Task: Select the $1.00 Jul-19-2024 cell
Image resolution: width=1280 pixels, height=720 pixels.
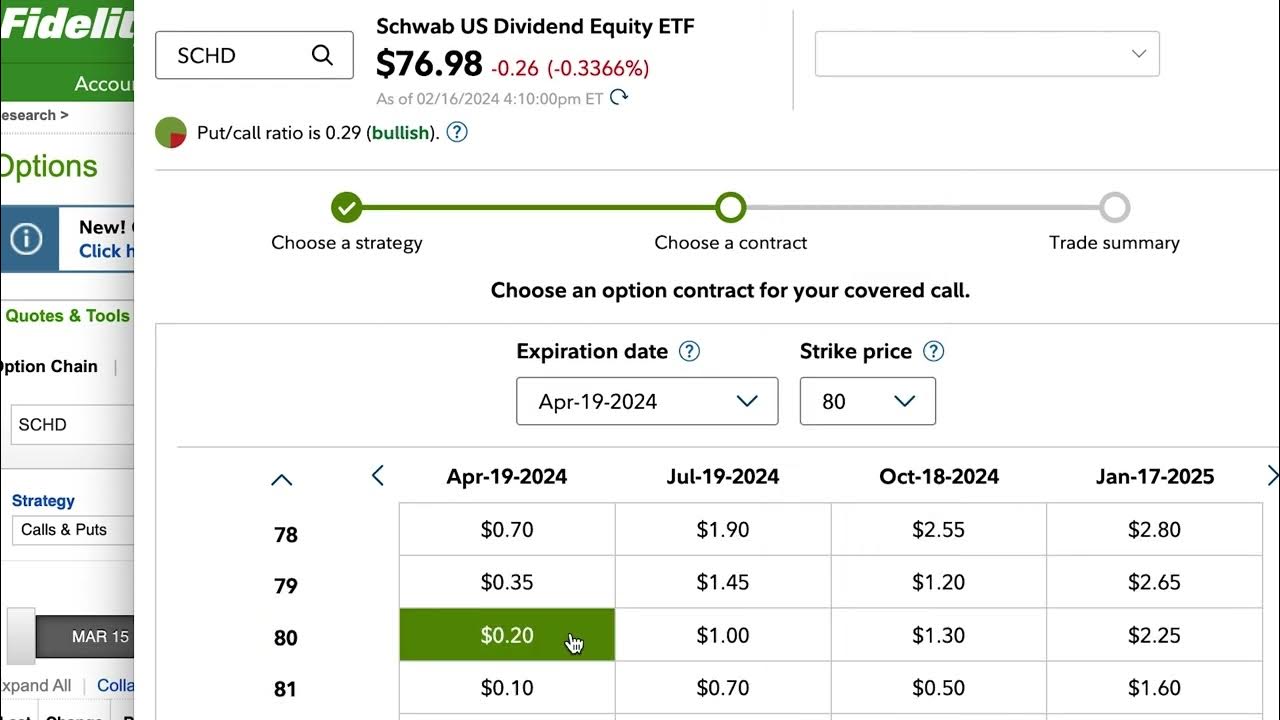Action: [x=723, y=635]
